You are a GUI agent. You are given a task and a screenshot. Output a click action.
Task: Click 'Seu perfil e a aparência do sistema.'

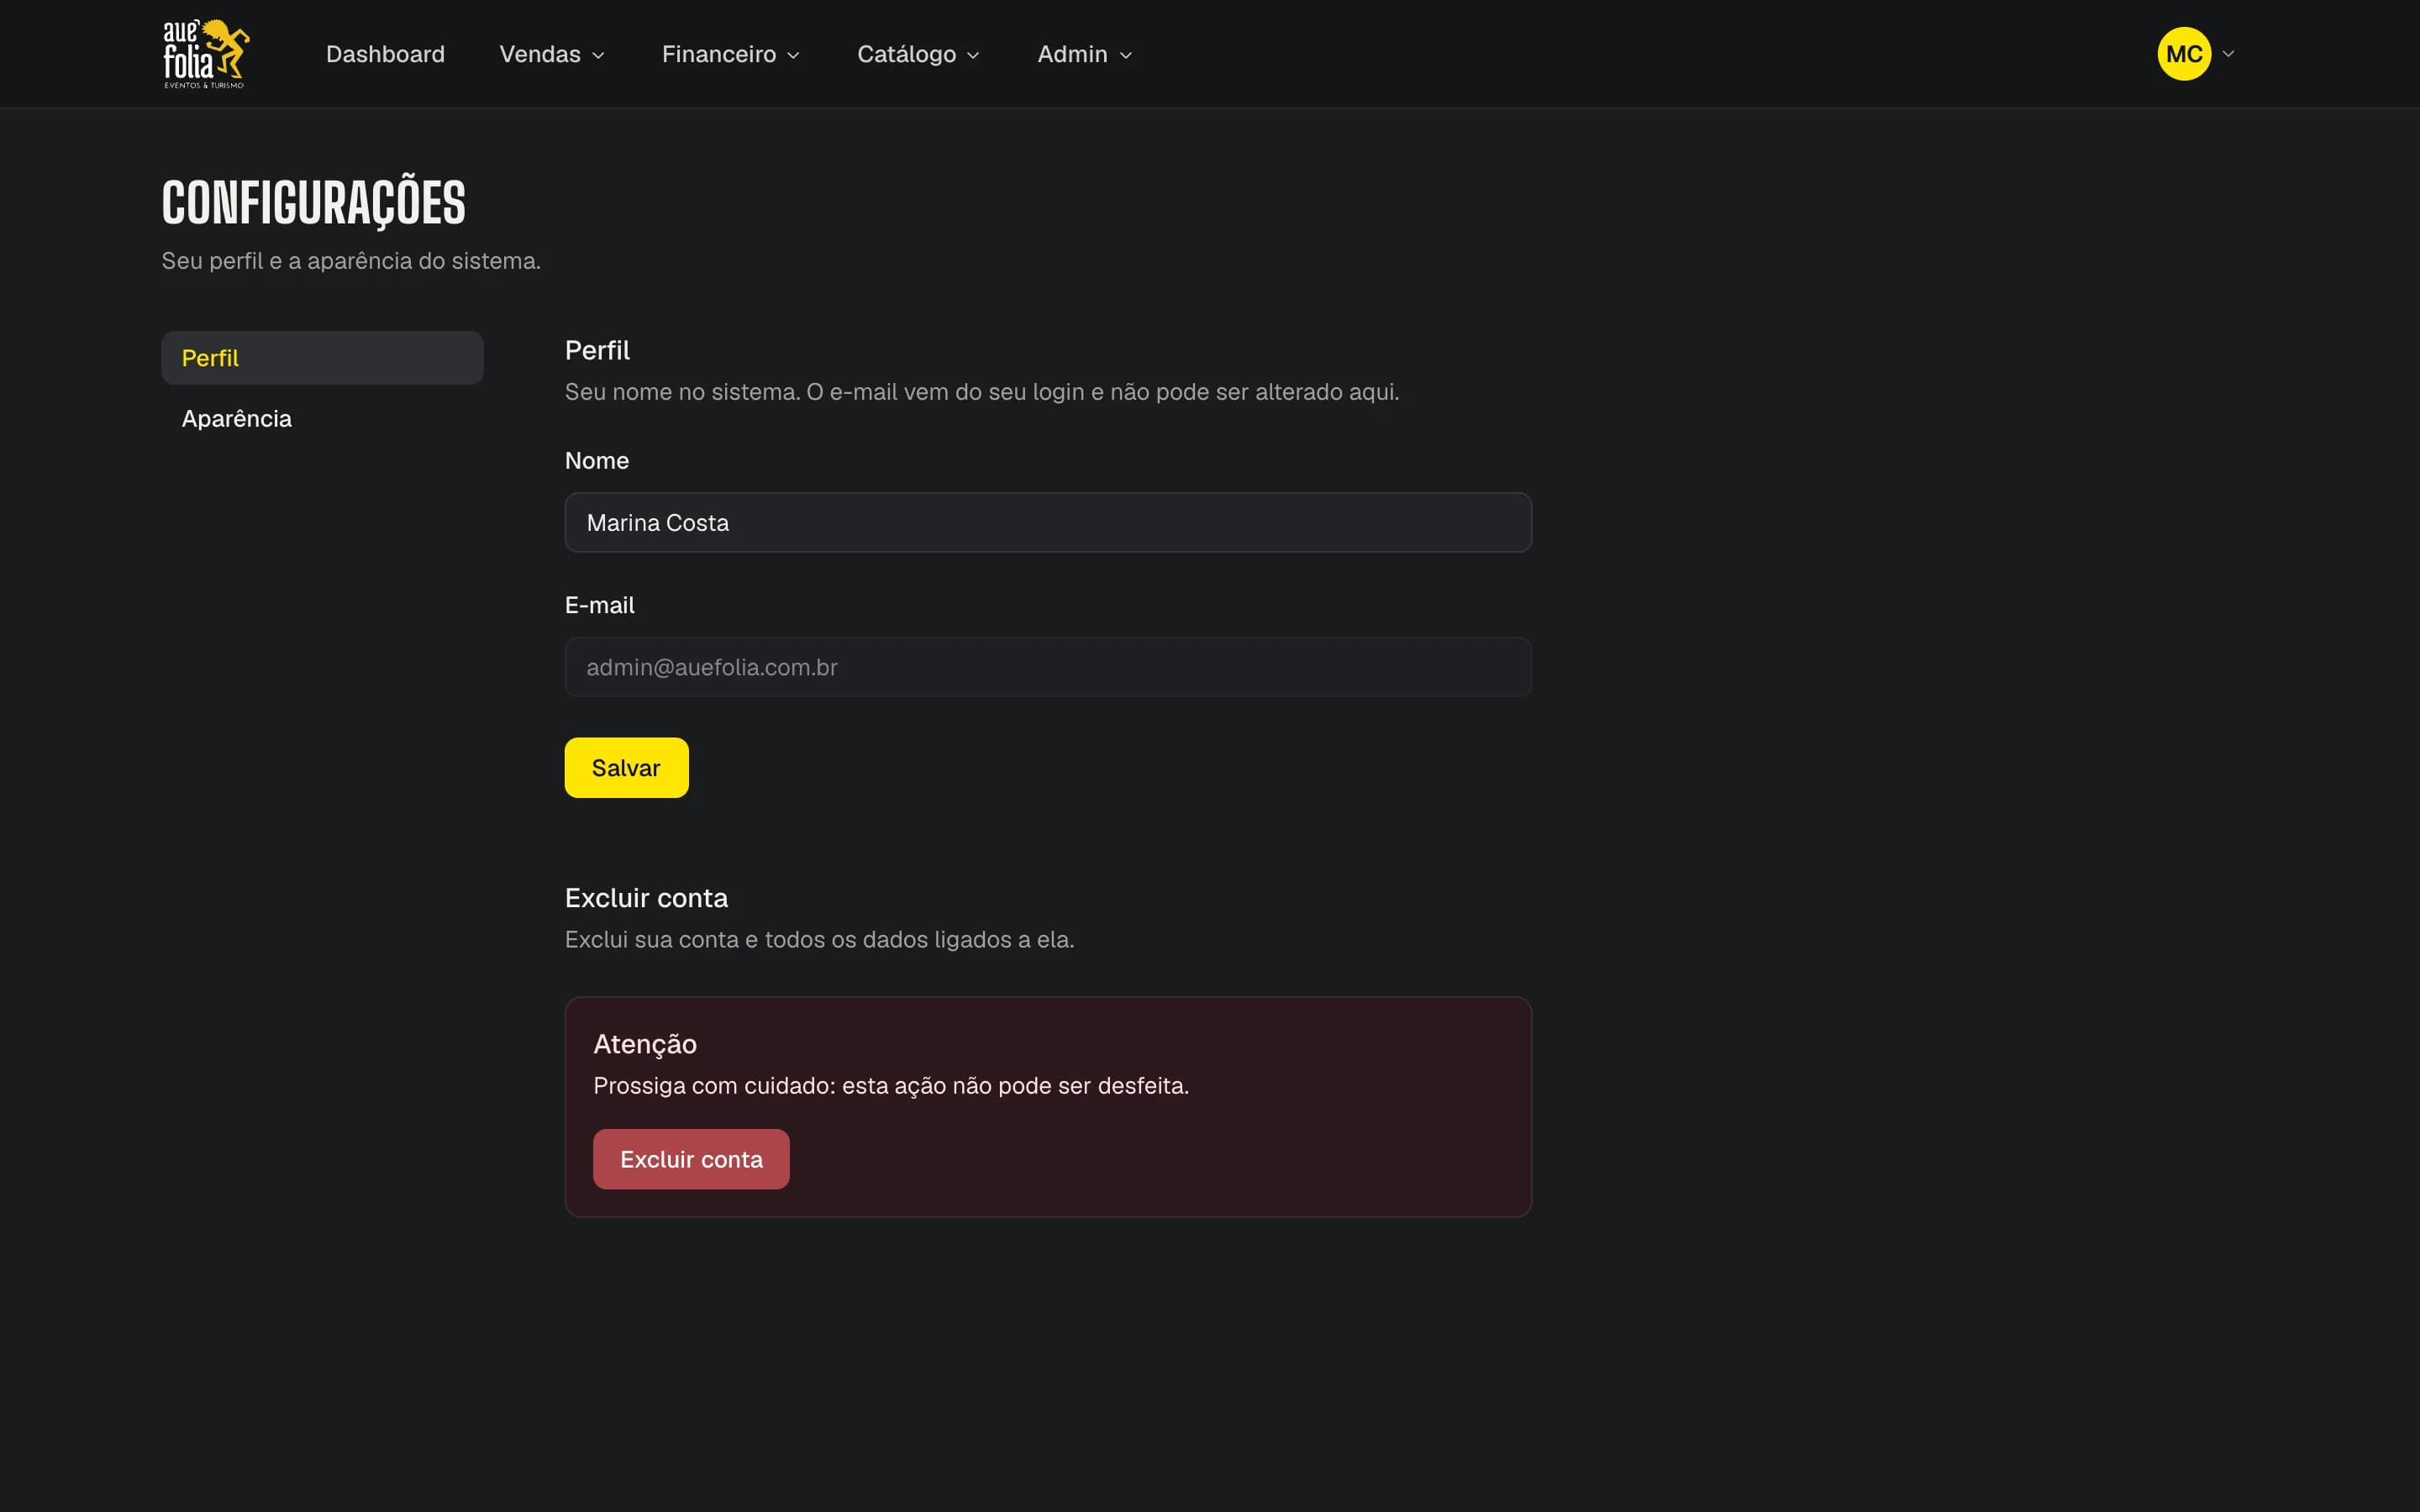click(x=351, y=261)
